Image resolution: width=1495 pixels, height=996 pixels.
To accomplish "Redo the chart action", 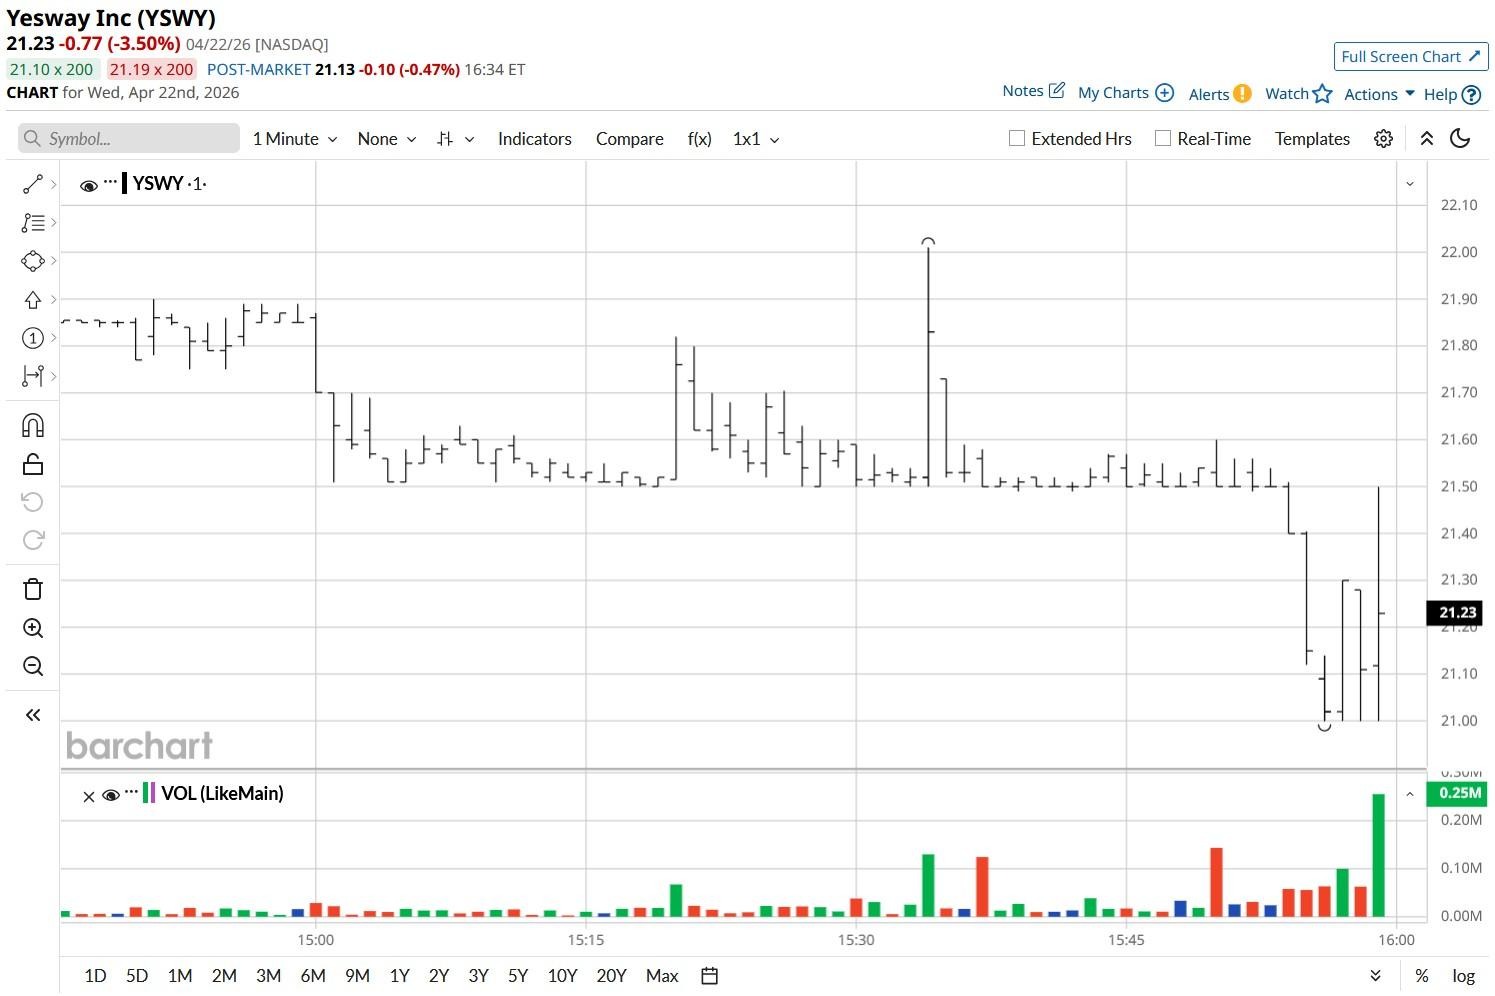I will (33, 540).
